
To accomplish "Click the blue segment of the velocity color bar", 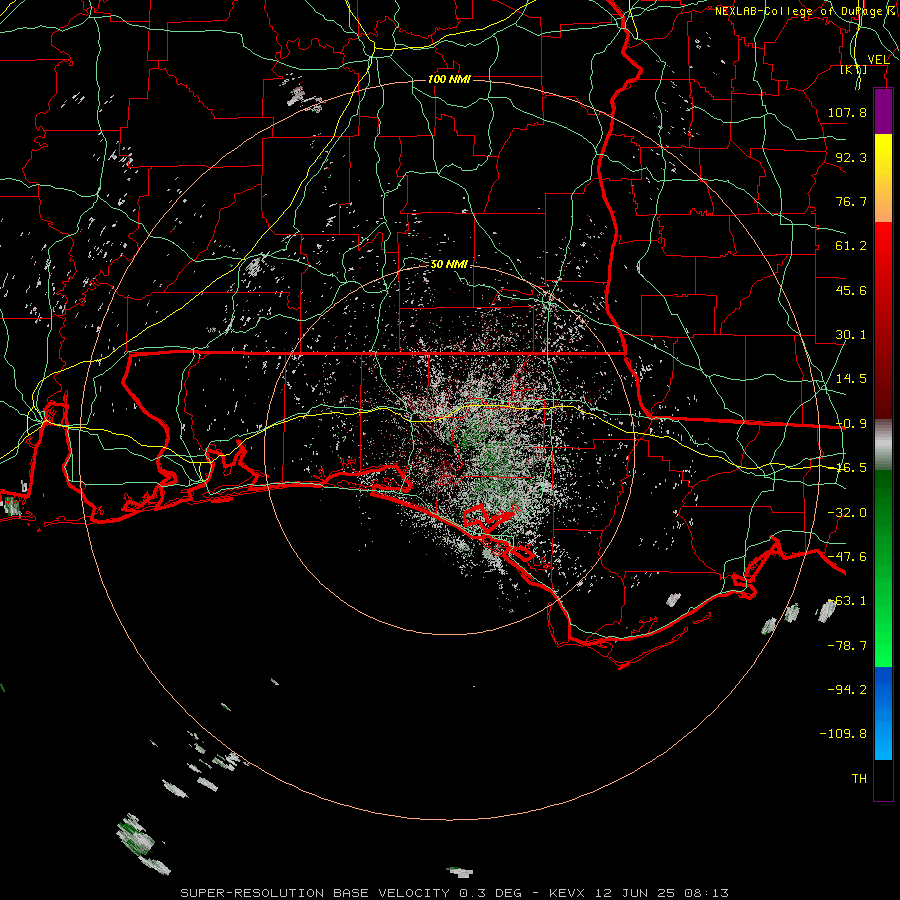I will (x=883, y=713).
